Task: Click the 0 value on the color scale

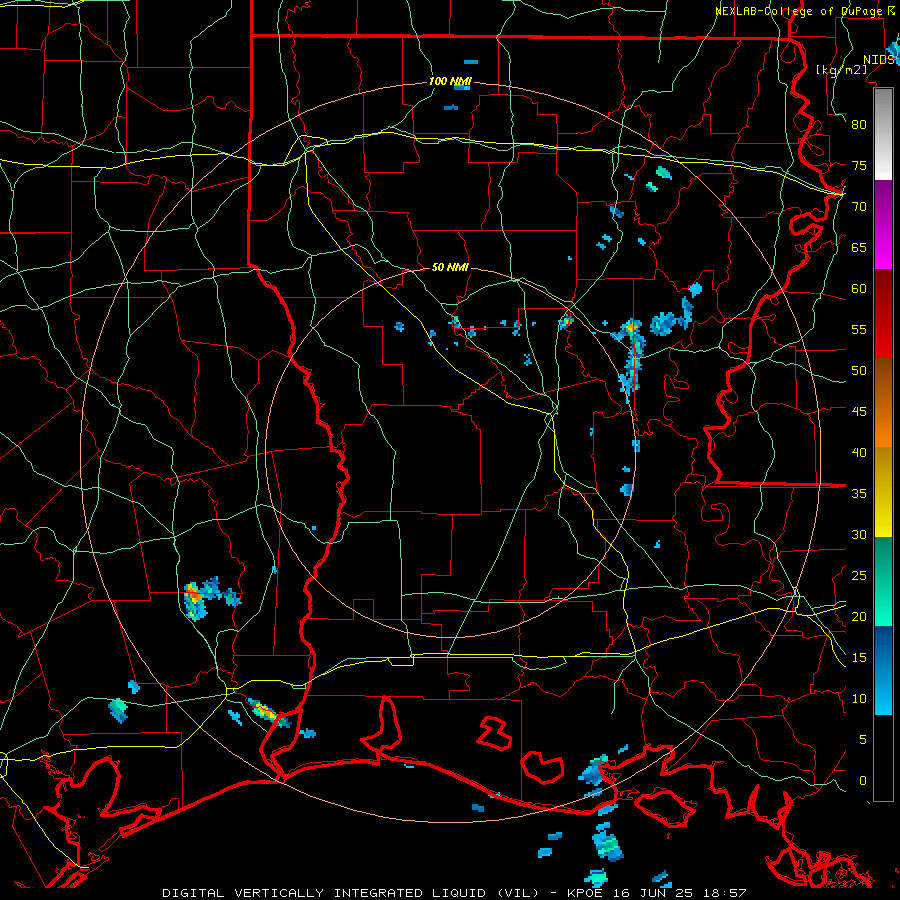Action: (863, 781)
